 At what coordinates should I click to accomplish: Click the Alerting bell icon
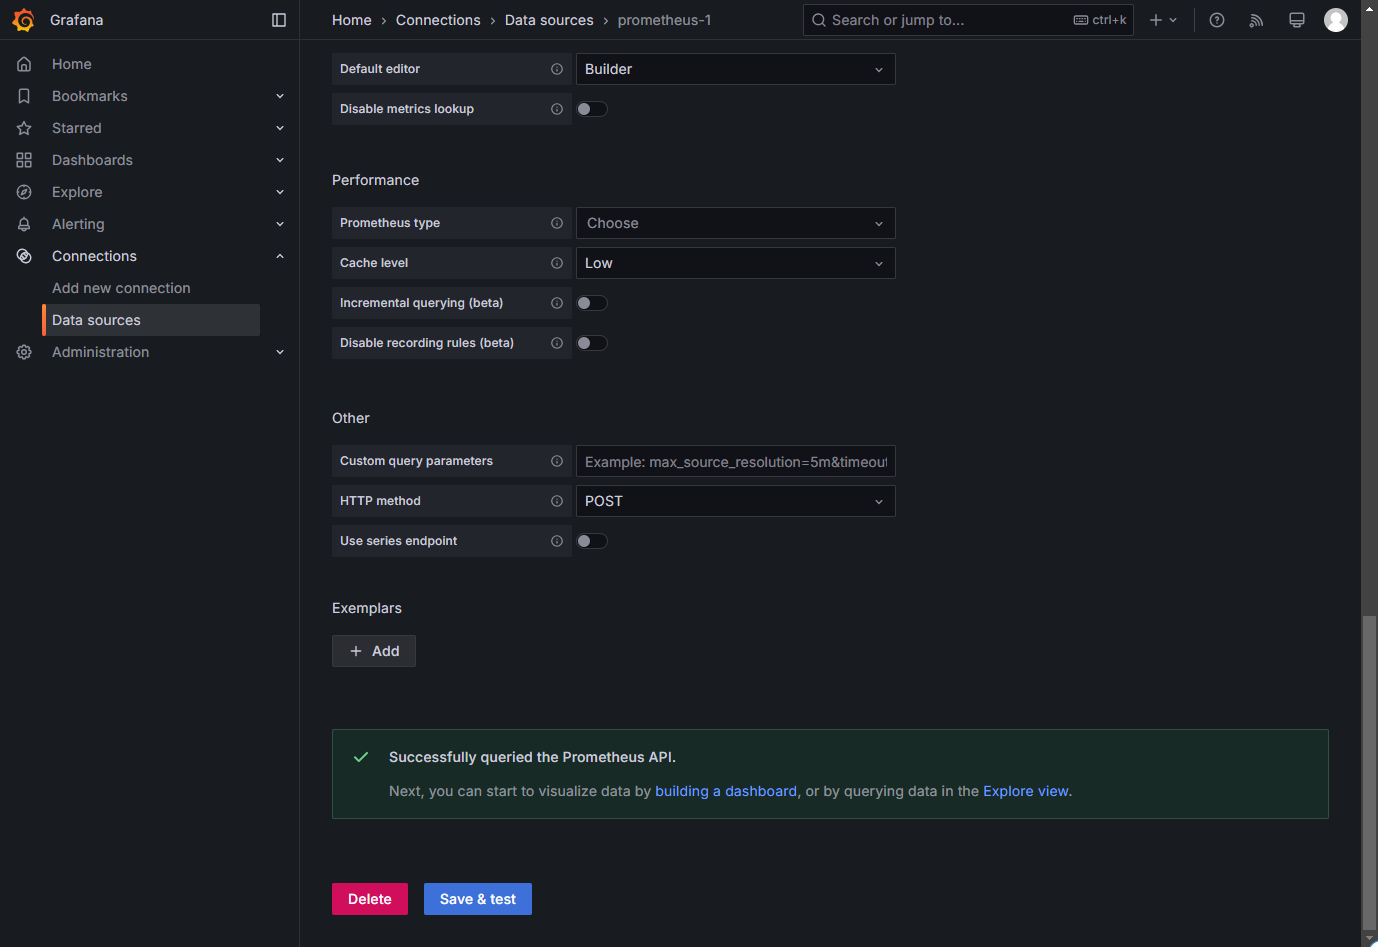[x=24, y=224]
